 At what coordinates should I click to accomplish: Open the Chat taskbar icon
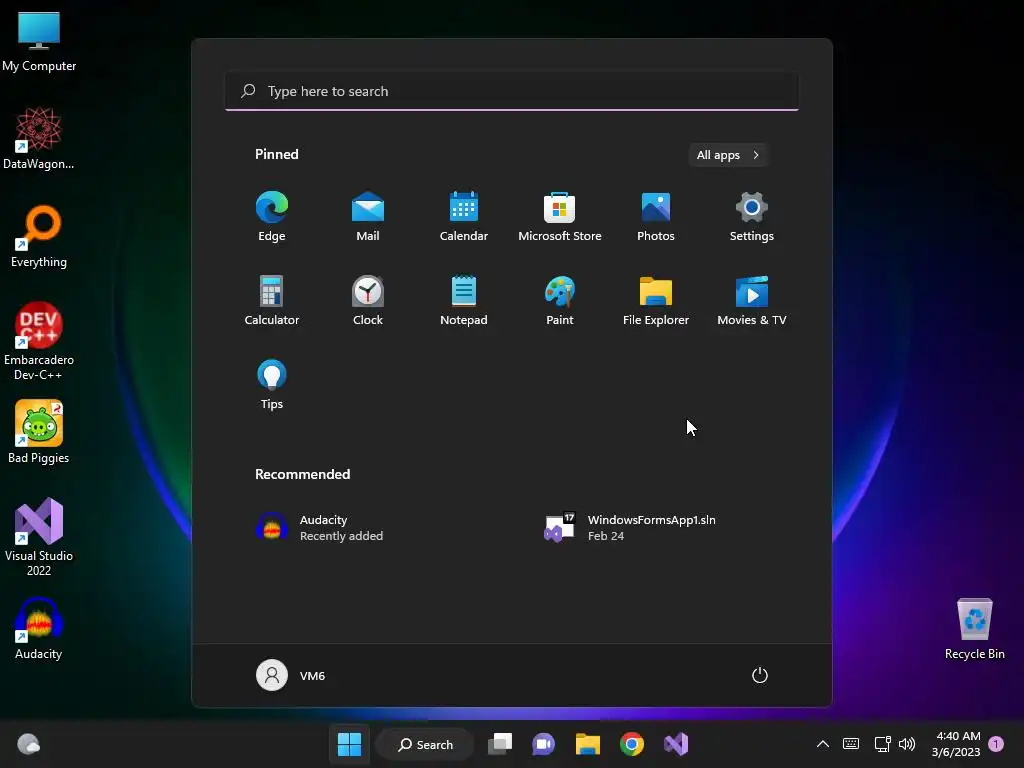[x=543, y=744]
